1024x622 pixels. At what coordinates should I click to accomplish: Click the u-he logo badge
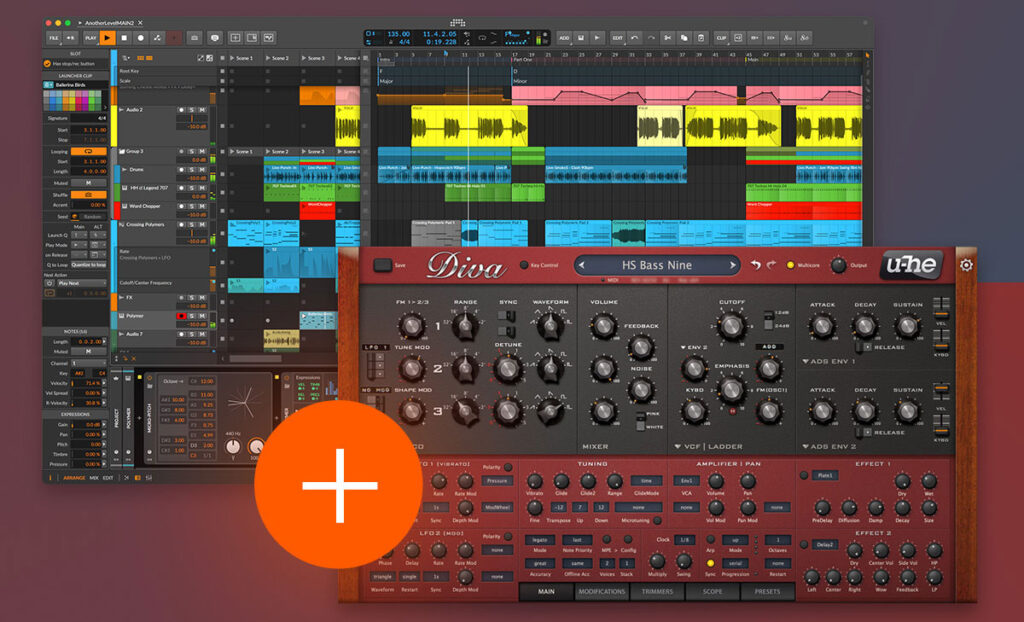[912, 265]
